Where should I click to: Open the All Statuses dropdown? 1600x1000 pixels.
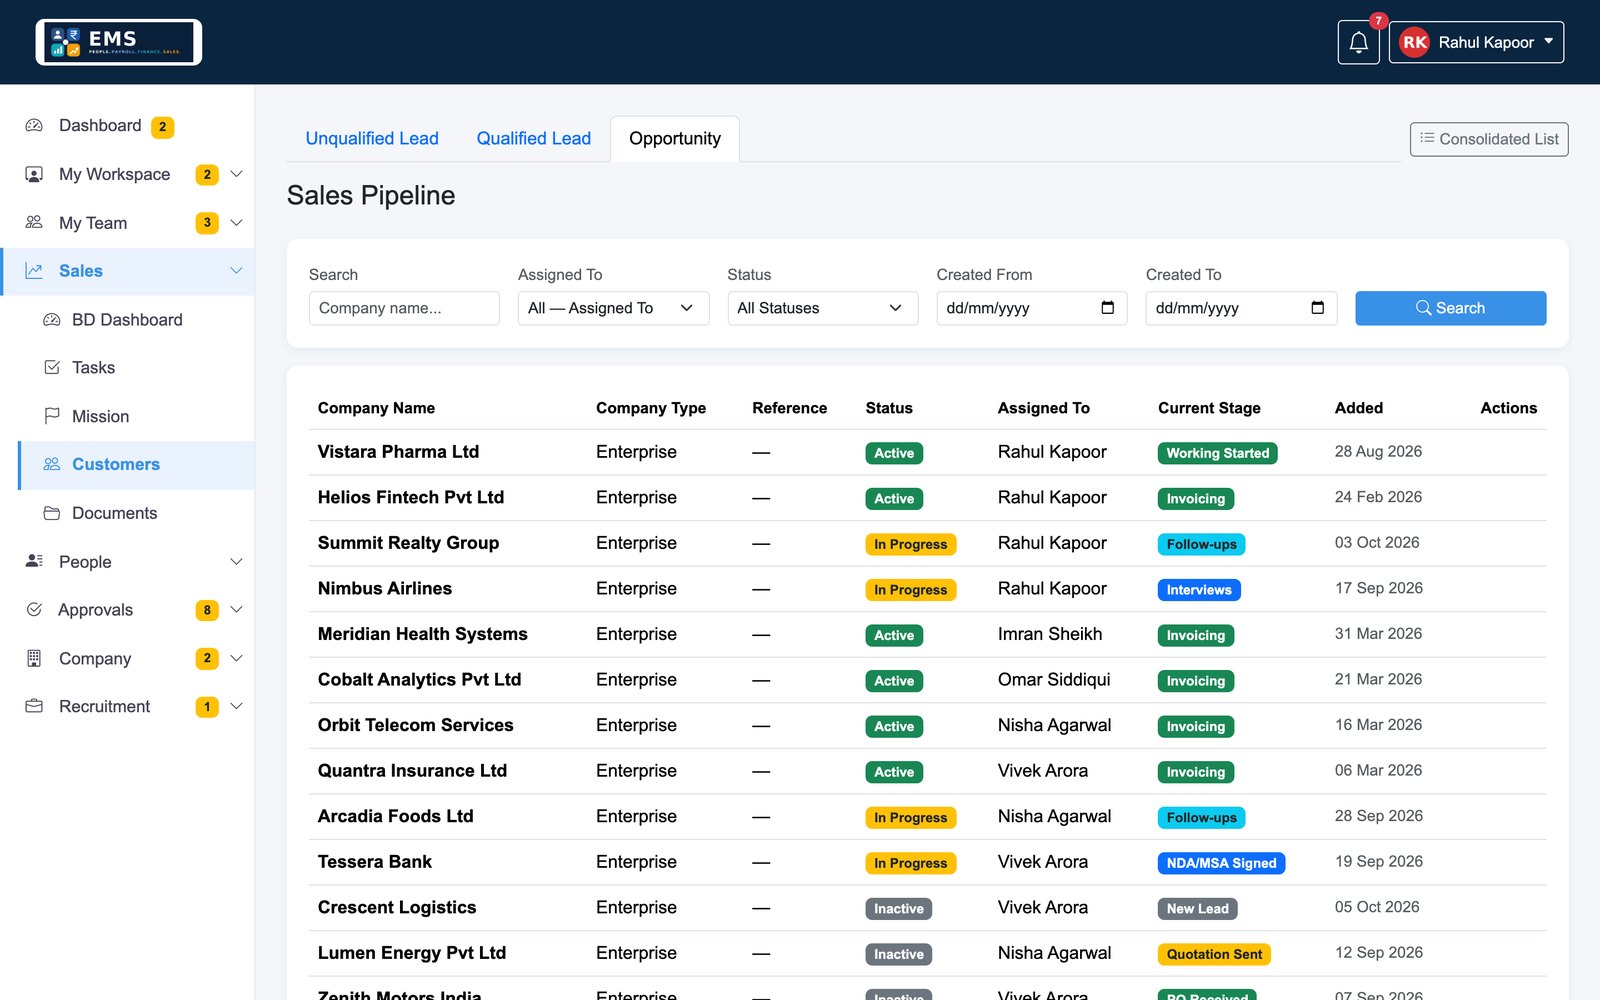(822, 308)
